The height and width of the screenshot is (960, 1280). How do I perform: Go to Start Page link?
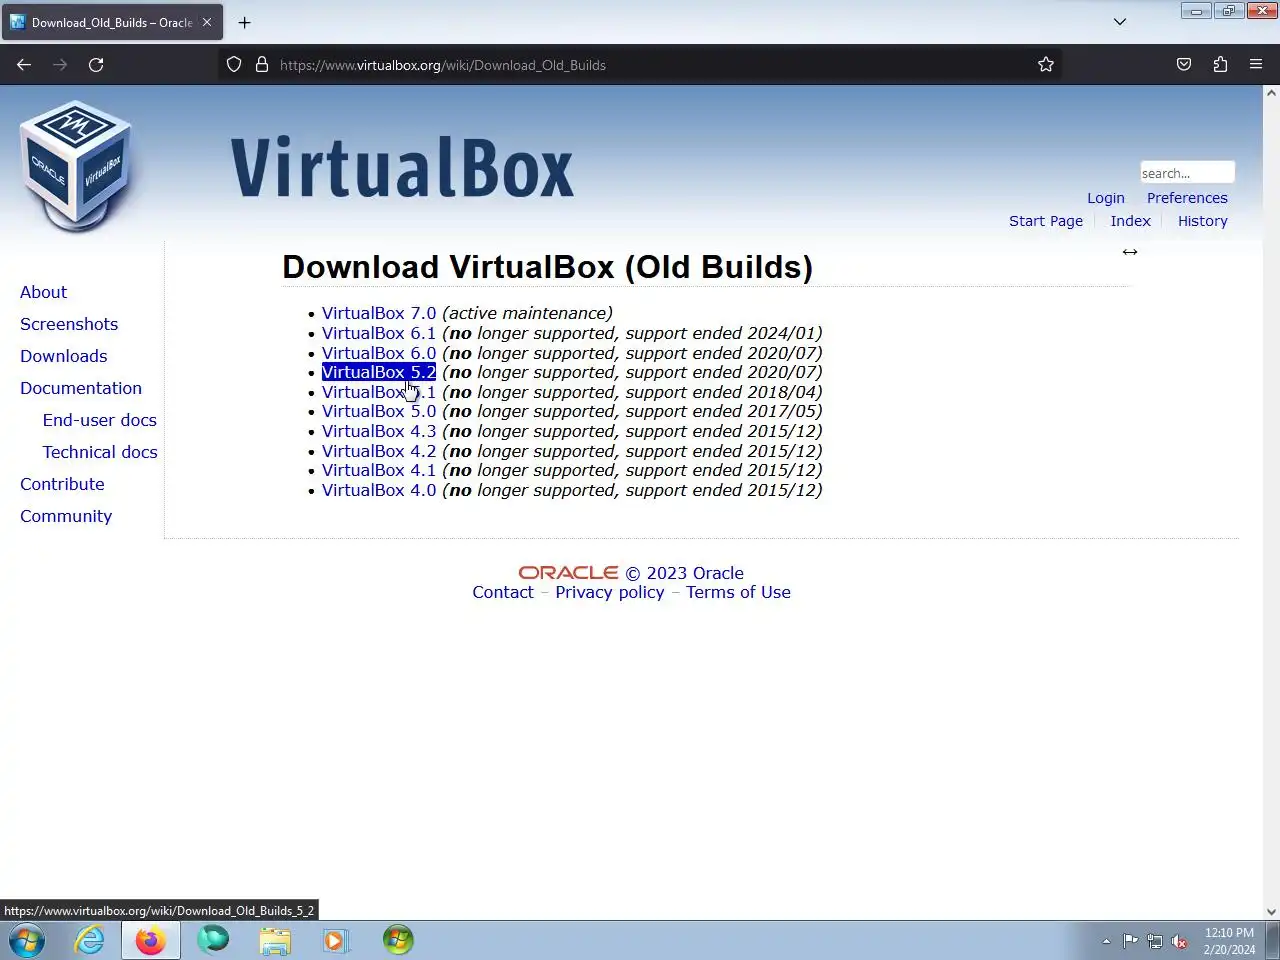pos(1046,221)
